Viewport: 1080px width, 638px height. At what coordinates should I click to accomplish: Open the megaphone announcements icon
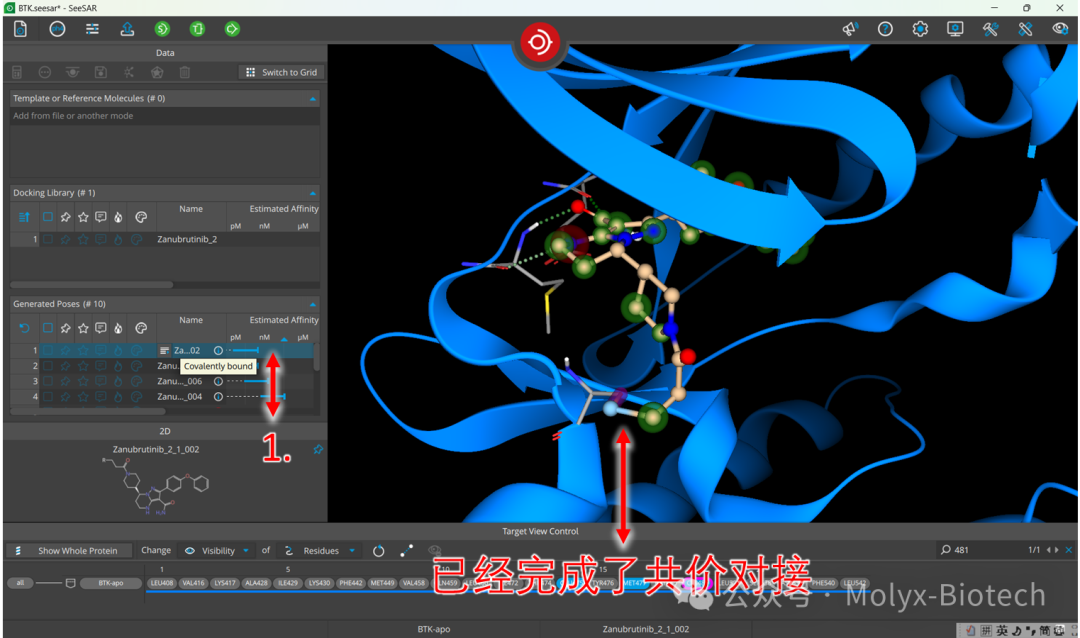[x=850, y=29]
